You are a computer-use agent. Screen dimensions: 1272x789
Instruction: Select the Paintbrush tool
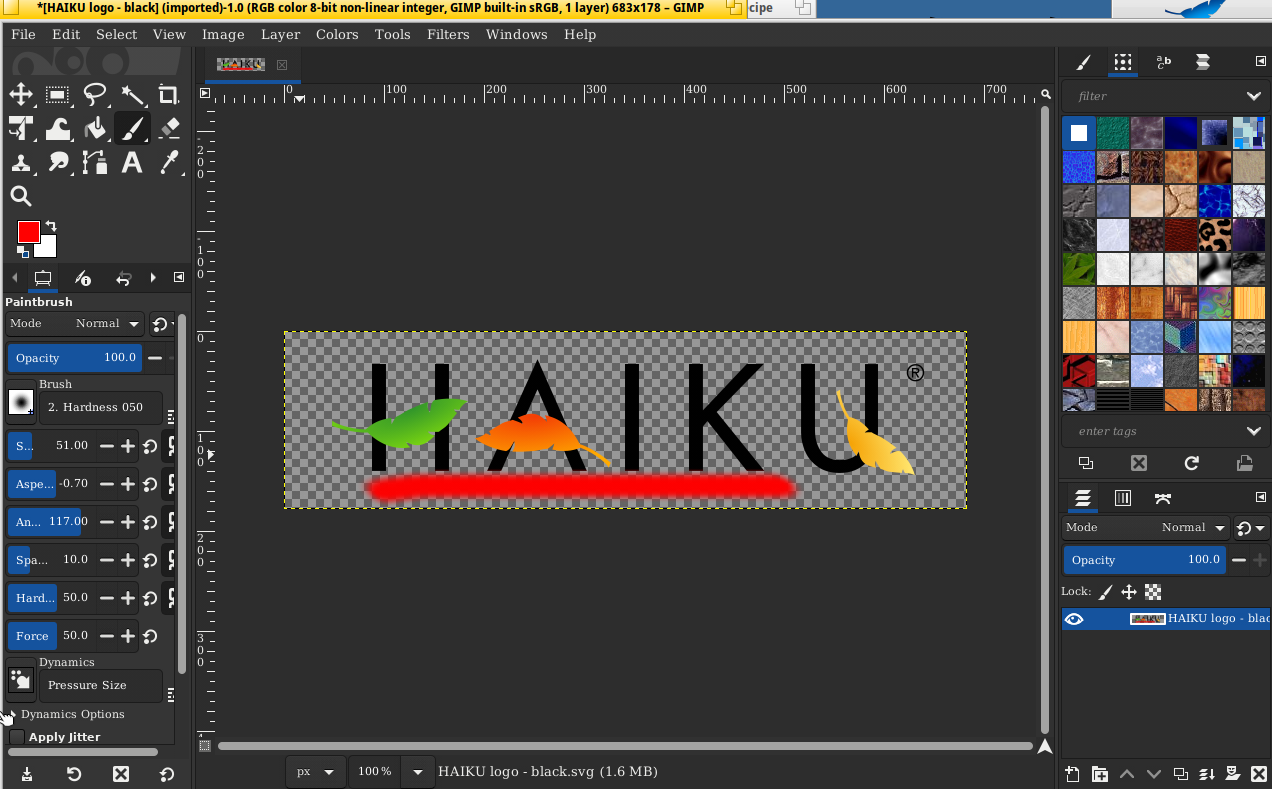132,128
